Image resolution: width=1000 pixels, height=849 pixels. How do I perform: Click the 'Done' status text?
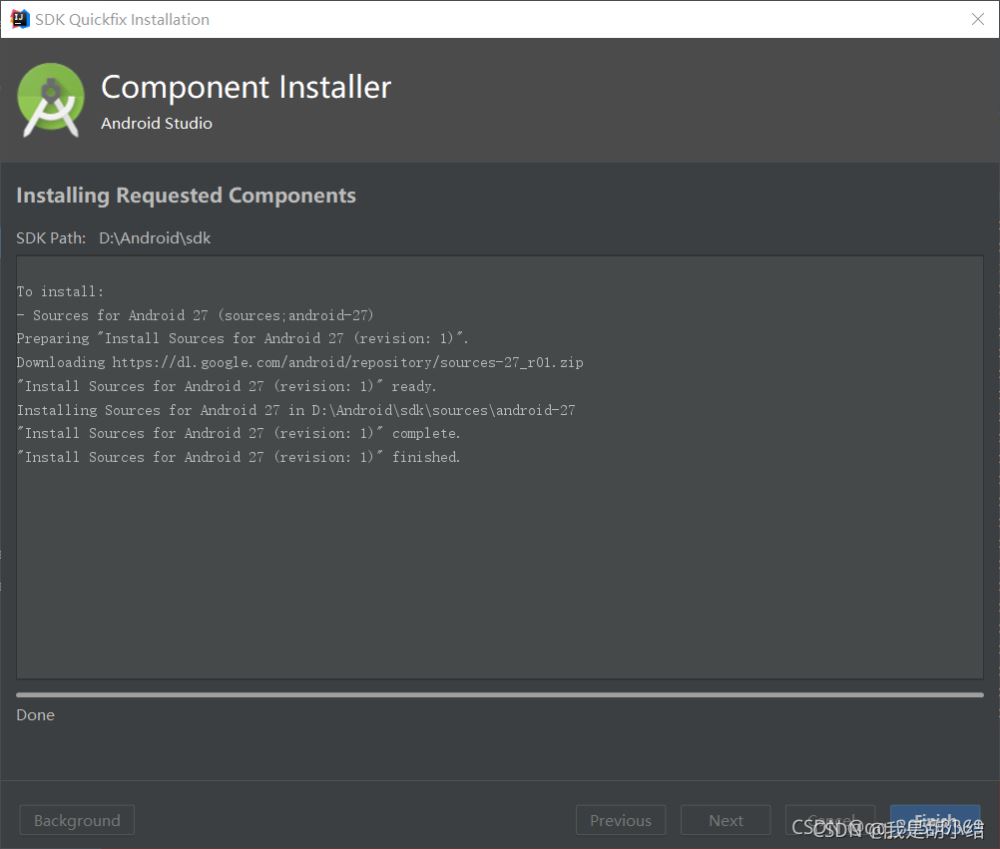coord(36,715)
